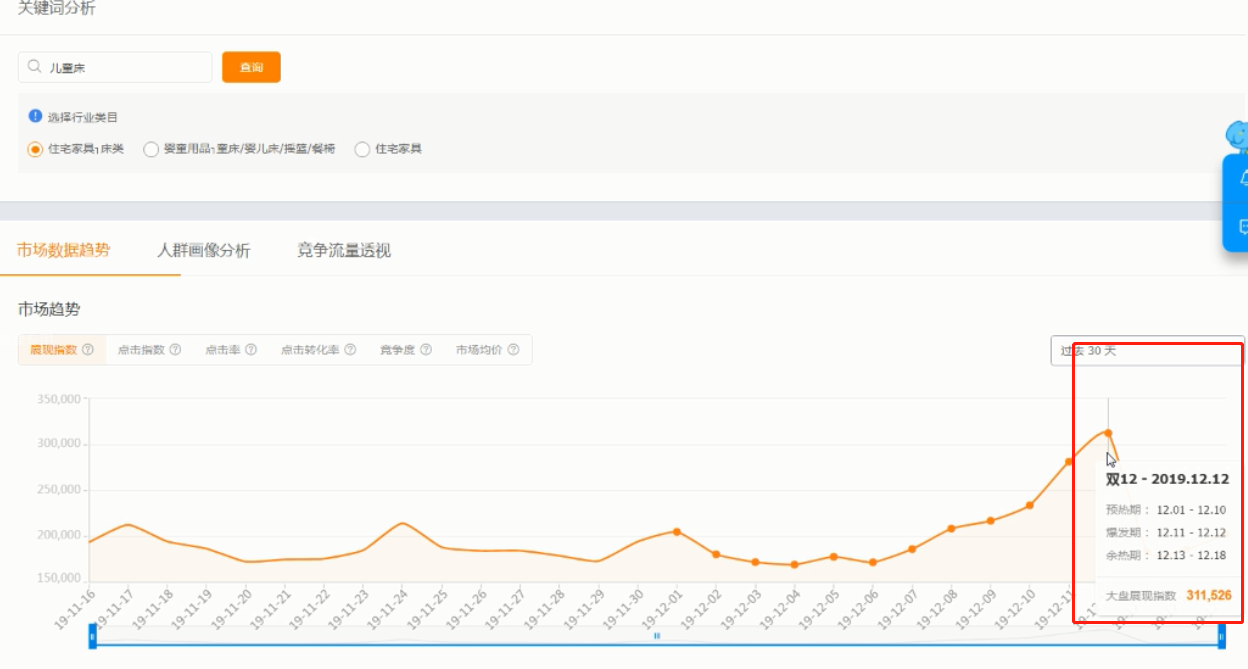Click the 19-12-01 data point on chart
The height and width of the screenshot is (669, 1248).
(x=677, y=531)
